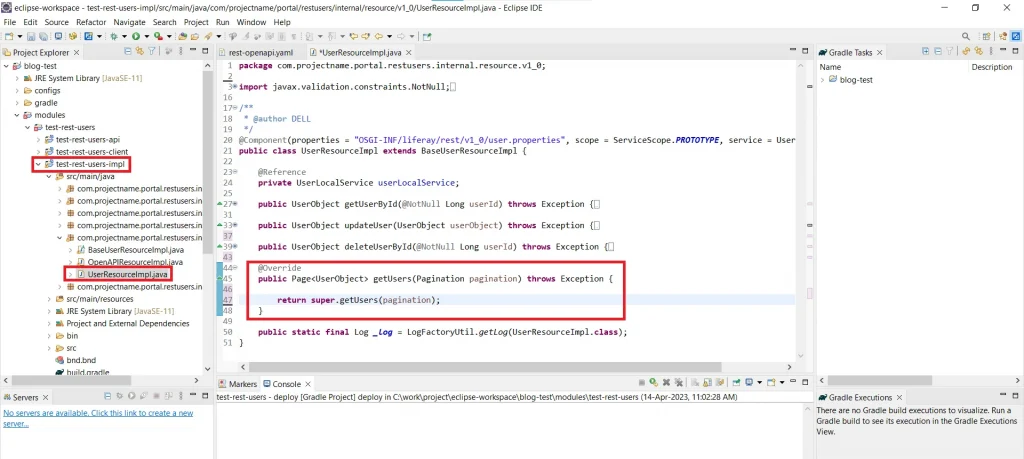Click the editor horizontal scrollbar
This screenshot has width=1024, height=459.
tap(485, 367)
